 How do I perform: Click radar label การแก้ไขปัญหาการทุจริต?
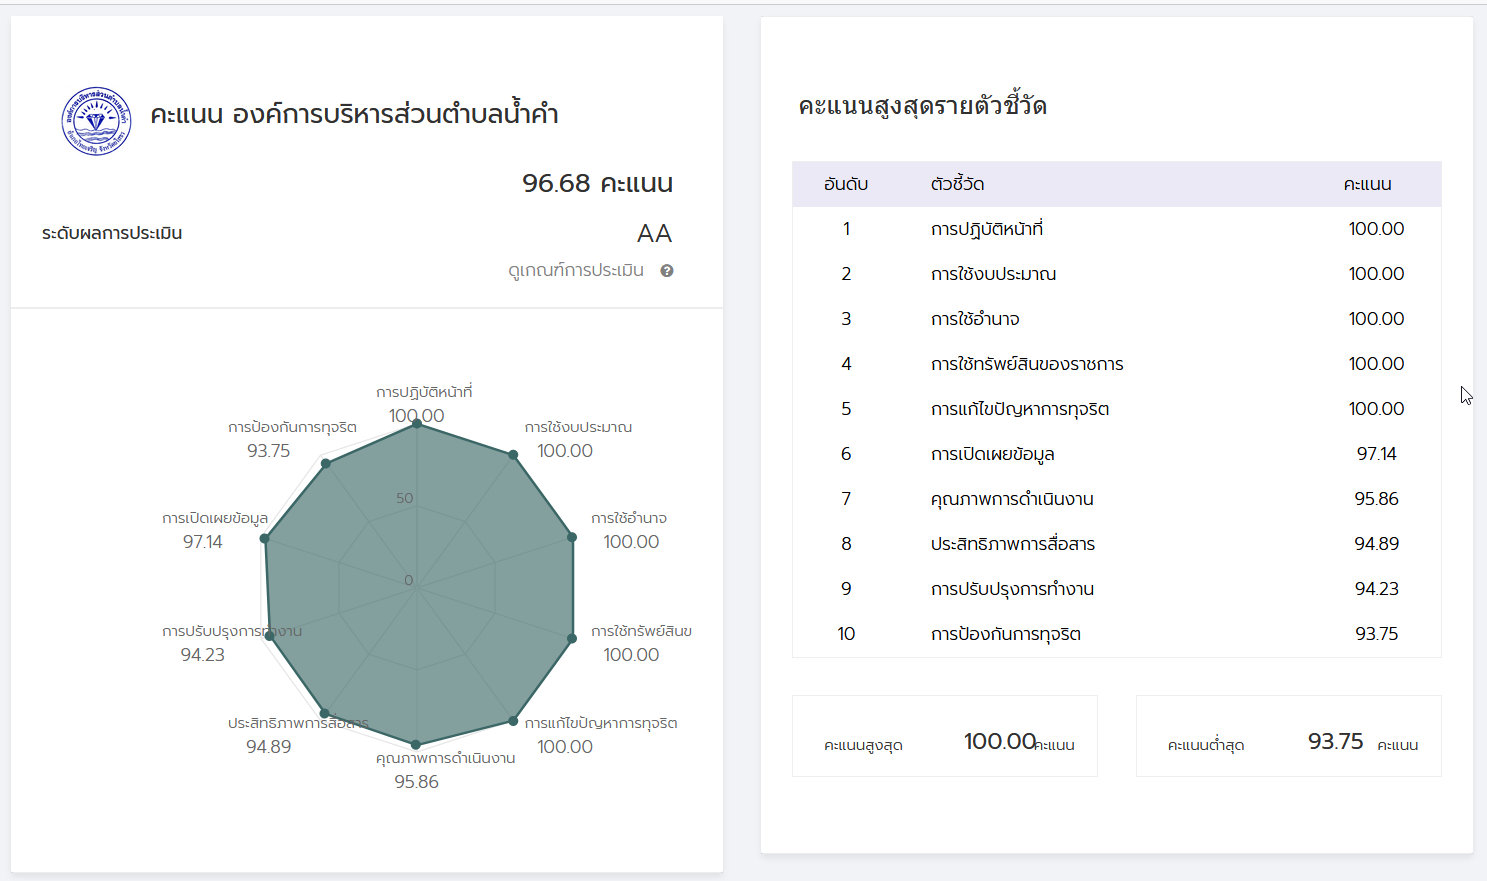pyautogui.click(x=601, y=724)
